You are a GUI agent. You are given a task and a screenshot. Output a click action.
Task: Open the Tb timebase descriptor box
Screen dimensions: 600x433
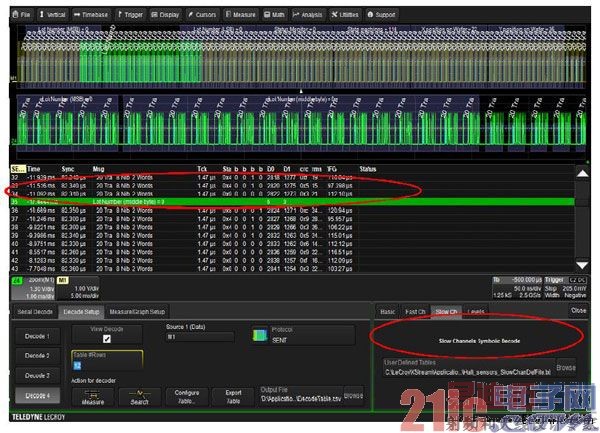click(x=517, y=288)
